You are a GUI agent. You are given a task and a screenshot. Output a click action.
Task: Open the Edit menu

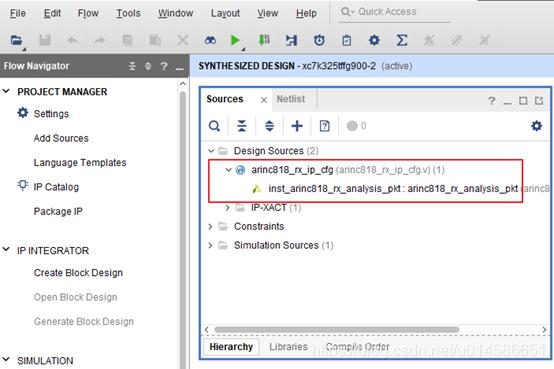(x=52, y=13)
